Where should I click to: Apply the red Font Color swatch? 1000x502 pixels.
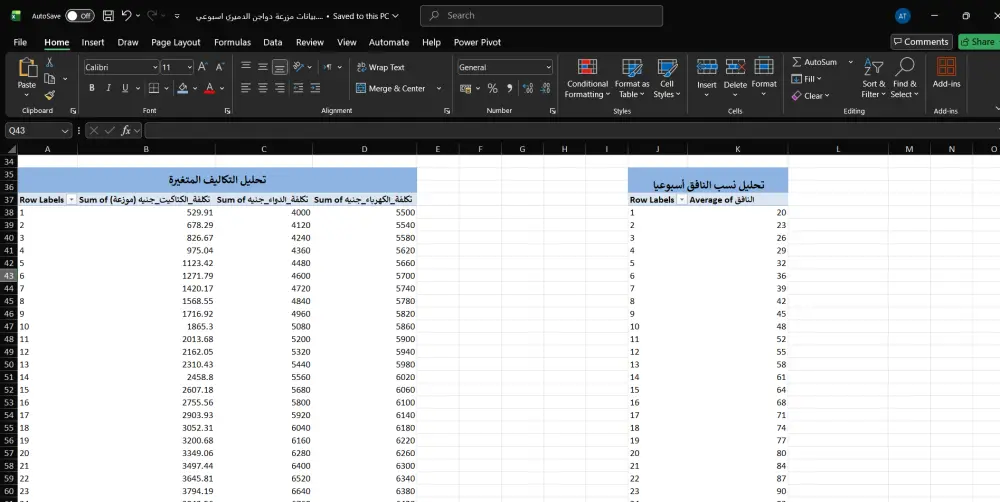tap(209, 88)
